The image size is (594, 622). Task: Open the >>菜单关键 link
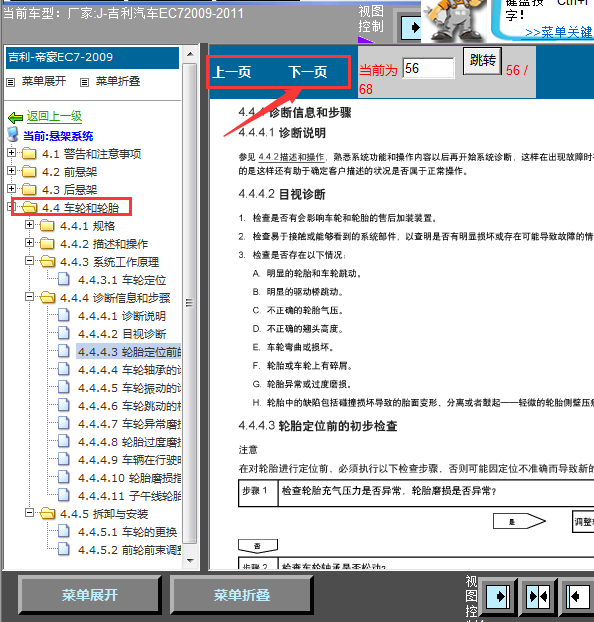tap(559, 32)
